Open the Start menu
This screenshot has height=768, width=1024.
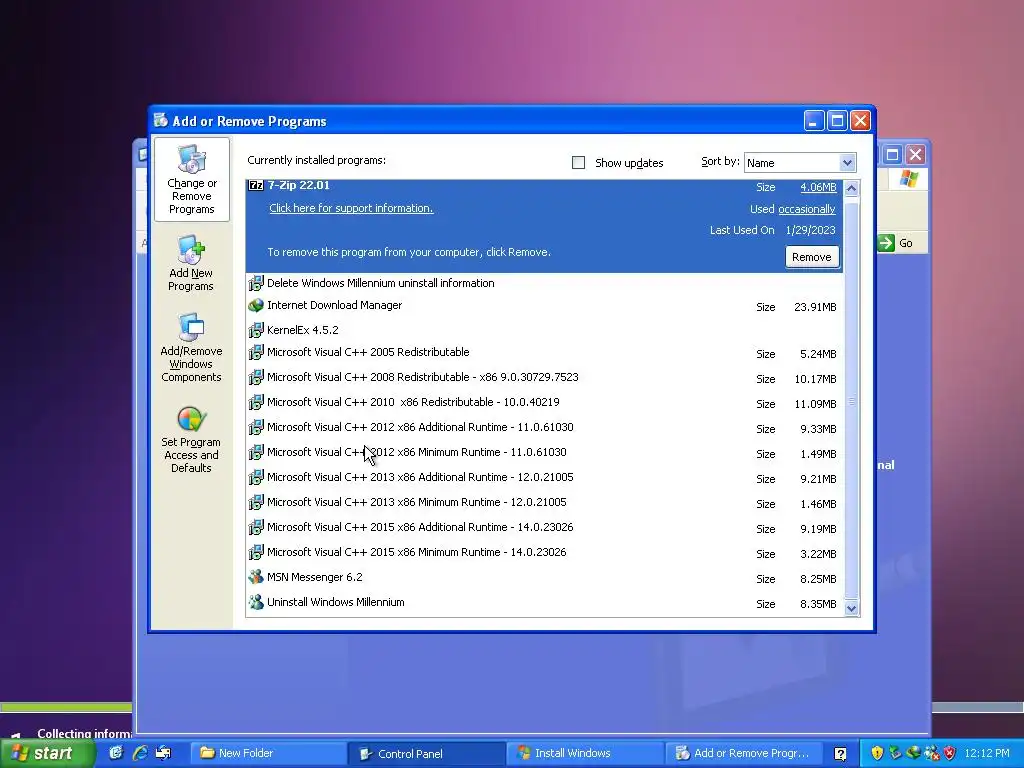tap(46, 753)
